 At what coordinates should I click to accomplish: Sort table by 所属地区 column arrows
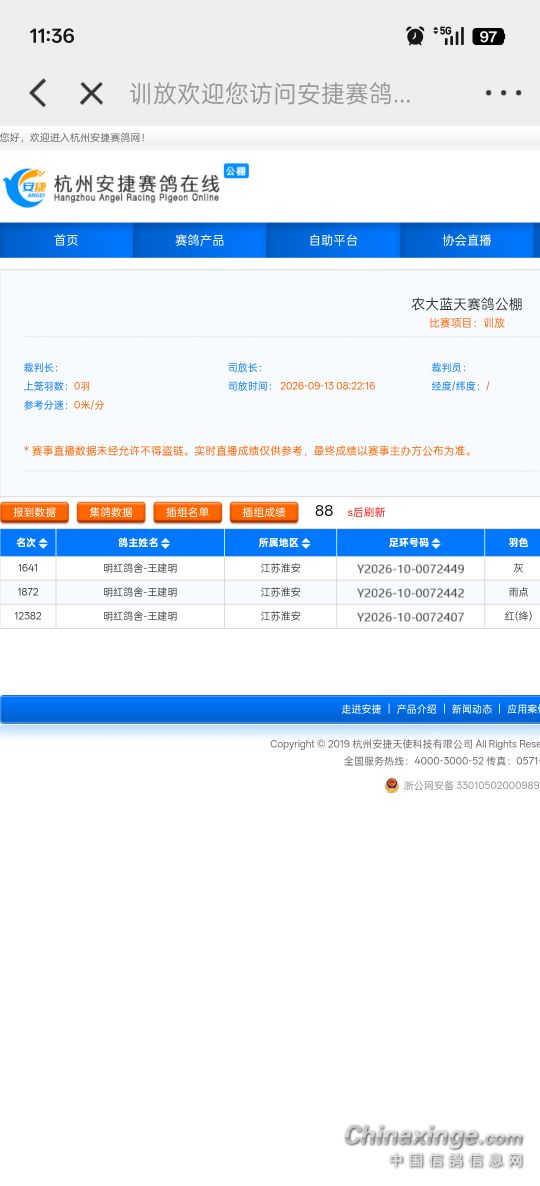point(306,543)
